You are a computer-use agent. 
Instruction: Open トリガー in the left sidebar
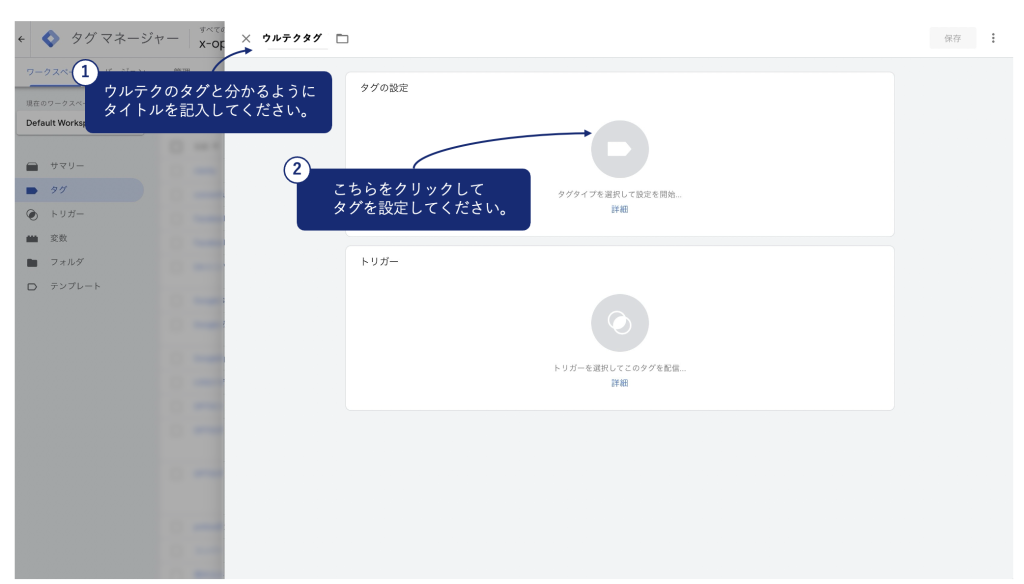67,214
